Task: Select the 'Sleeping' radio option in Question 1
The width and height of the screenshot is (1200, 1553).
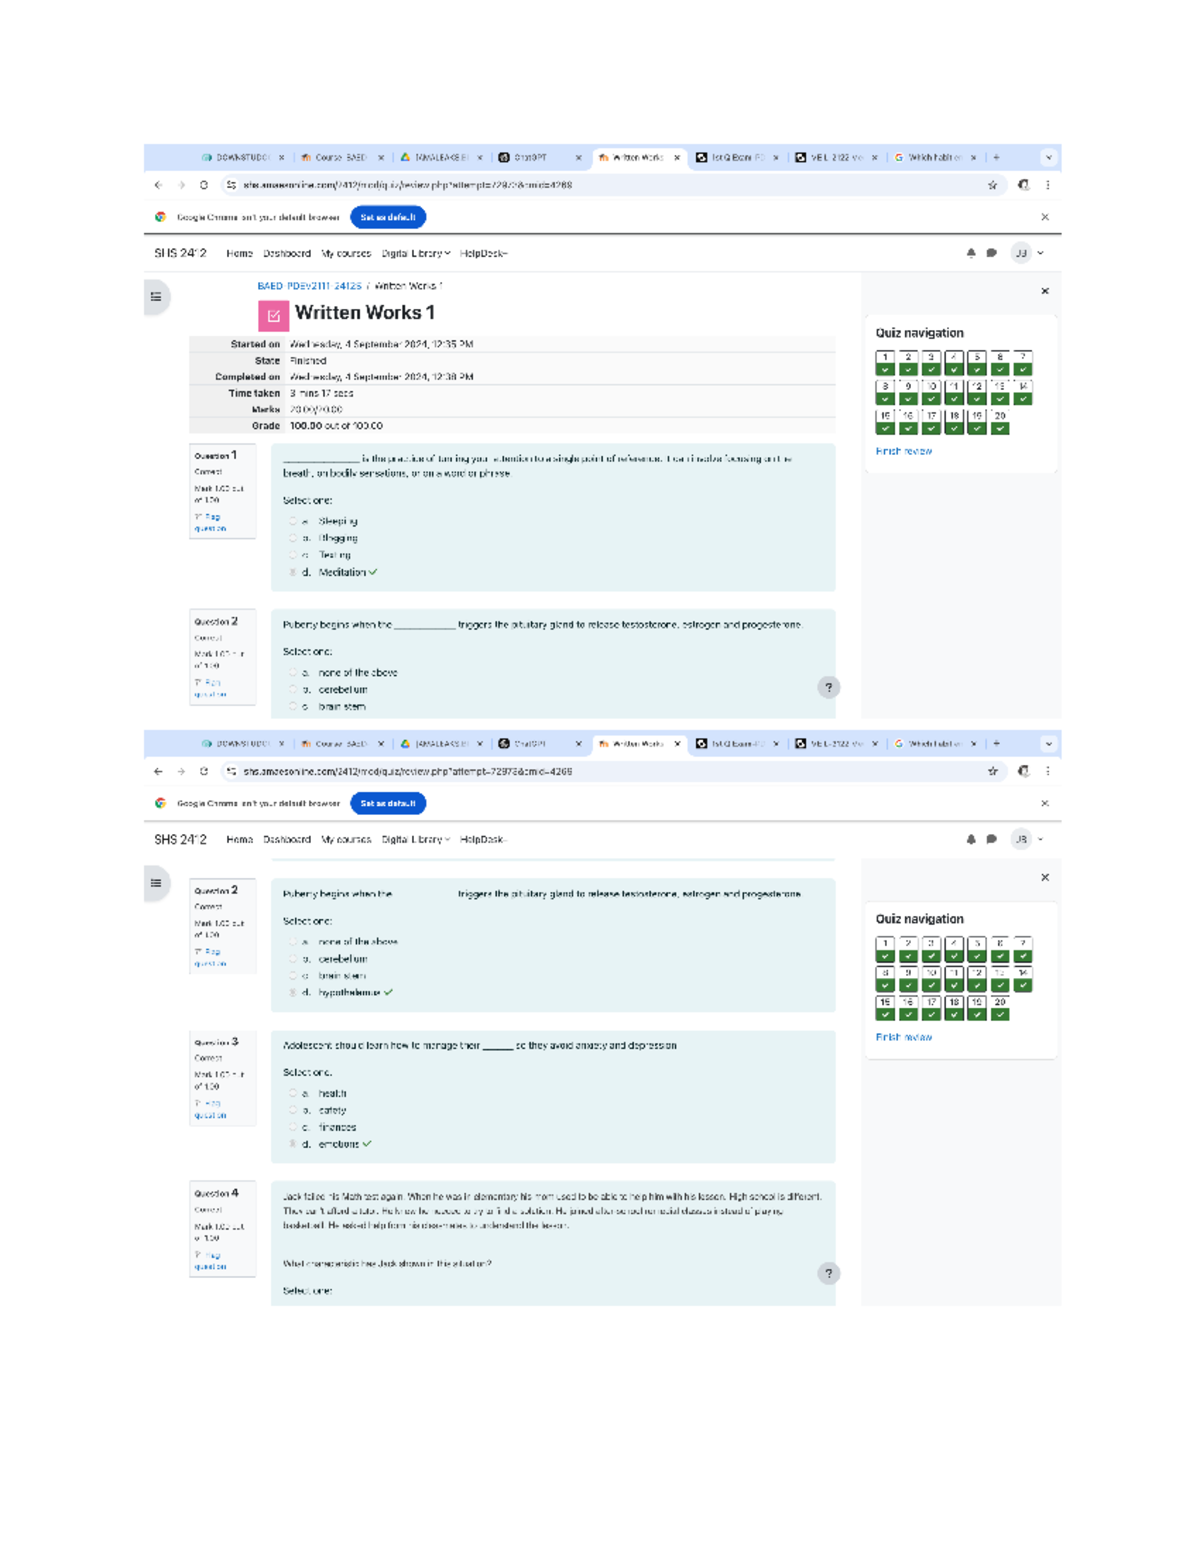Action: pos(293,521)
